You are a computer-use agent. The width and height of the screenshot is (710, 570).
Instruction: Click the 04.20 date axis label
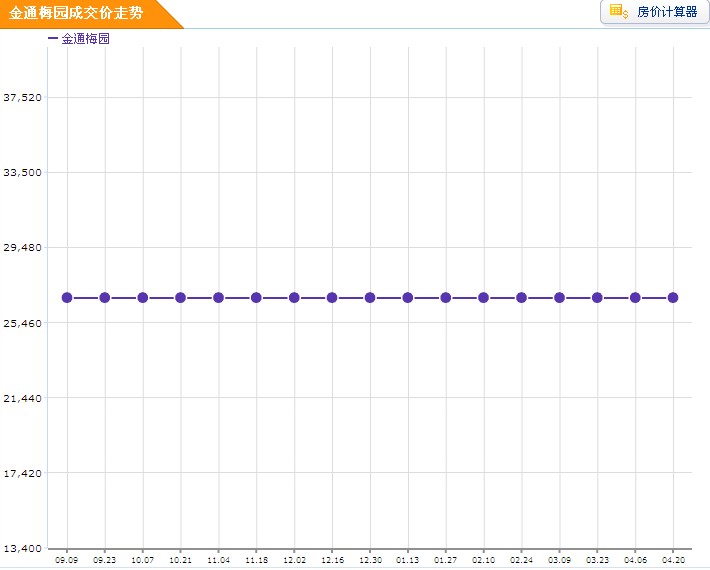[673, 560]
